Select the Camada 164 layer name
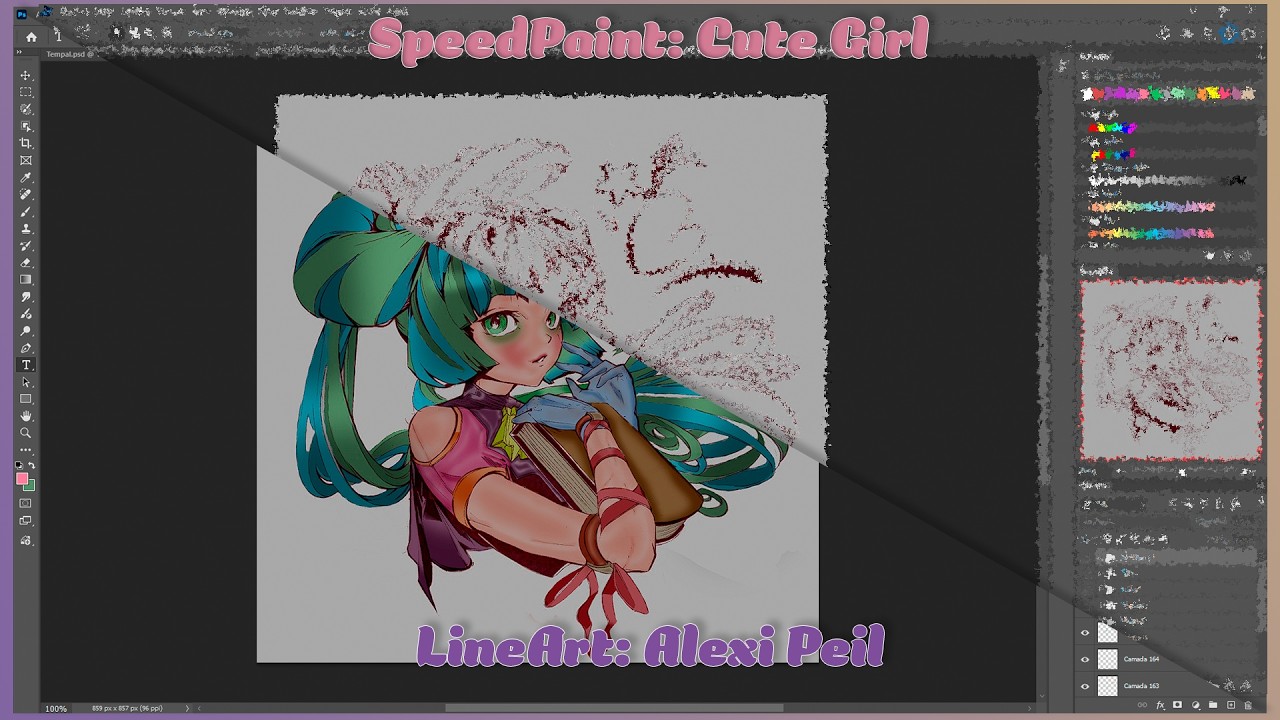 click(1141, 659)
